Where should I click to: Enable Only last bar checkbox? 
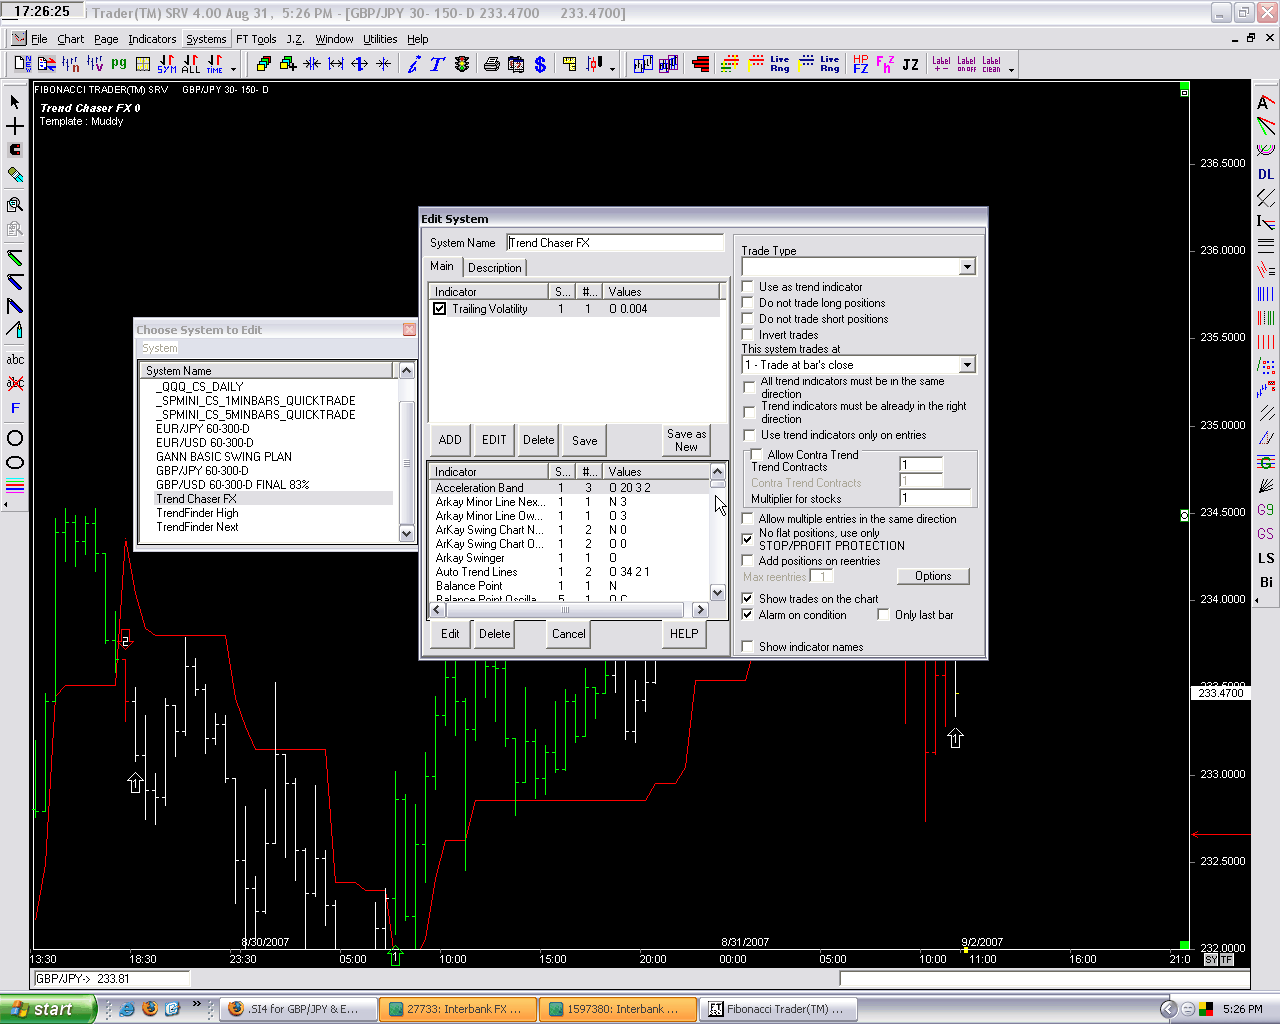click(x=884, y=615)
